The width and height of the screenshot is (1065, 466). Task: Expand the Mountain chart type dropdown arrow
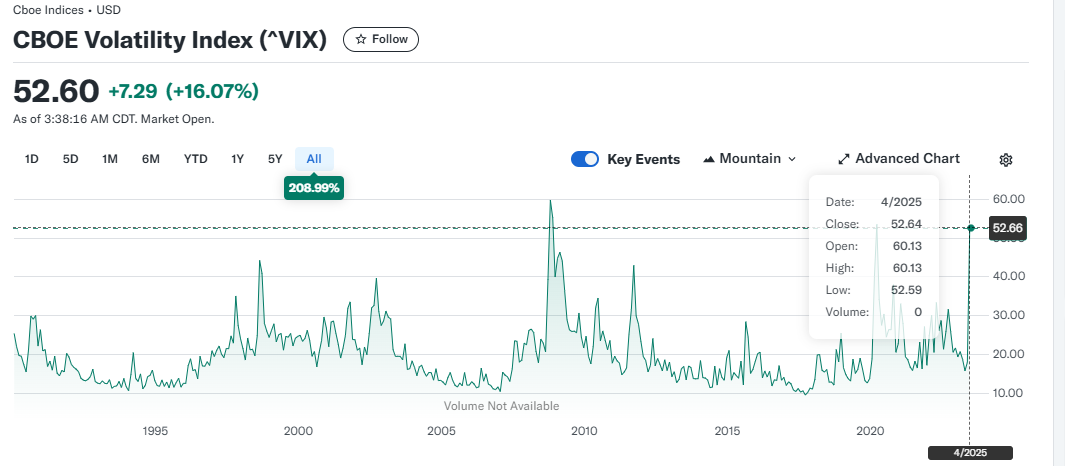pyautogui.click(x=791, y=159)
